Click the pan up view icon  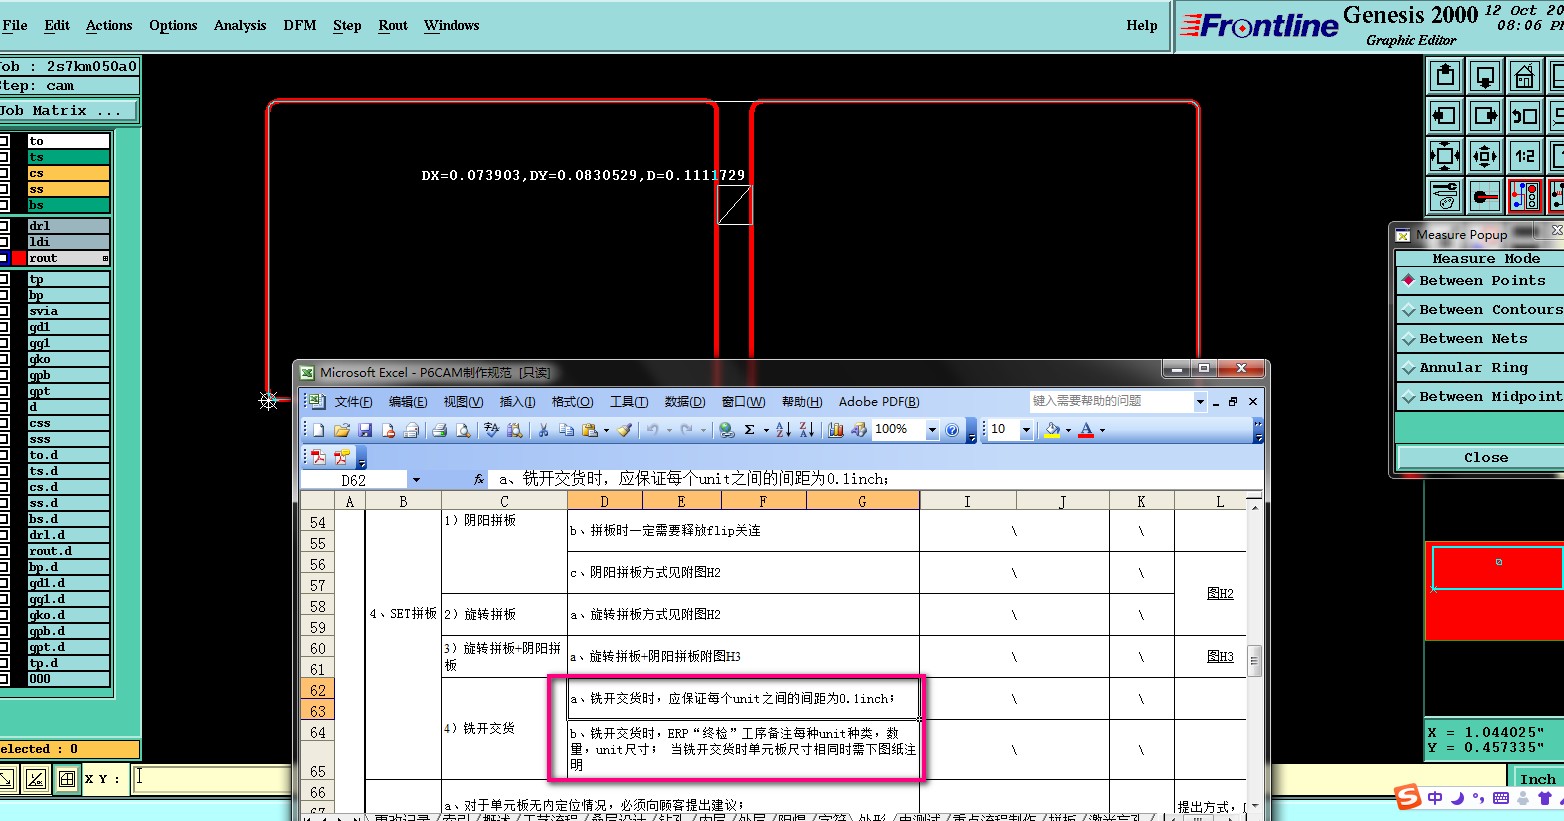(x=1445, y=76)
